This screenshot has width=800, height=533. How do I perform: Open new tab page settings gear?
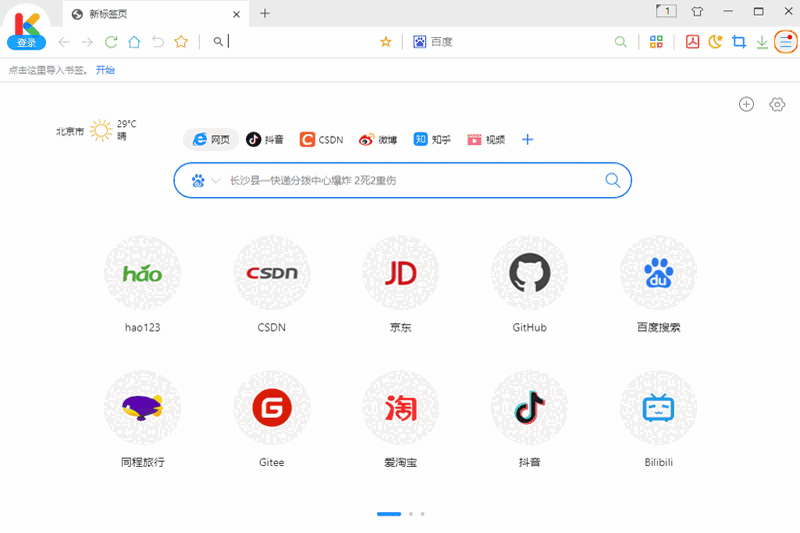[x=777, y=104]
